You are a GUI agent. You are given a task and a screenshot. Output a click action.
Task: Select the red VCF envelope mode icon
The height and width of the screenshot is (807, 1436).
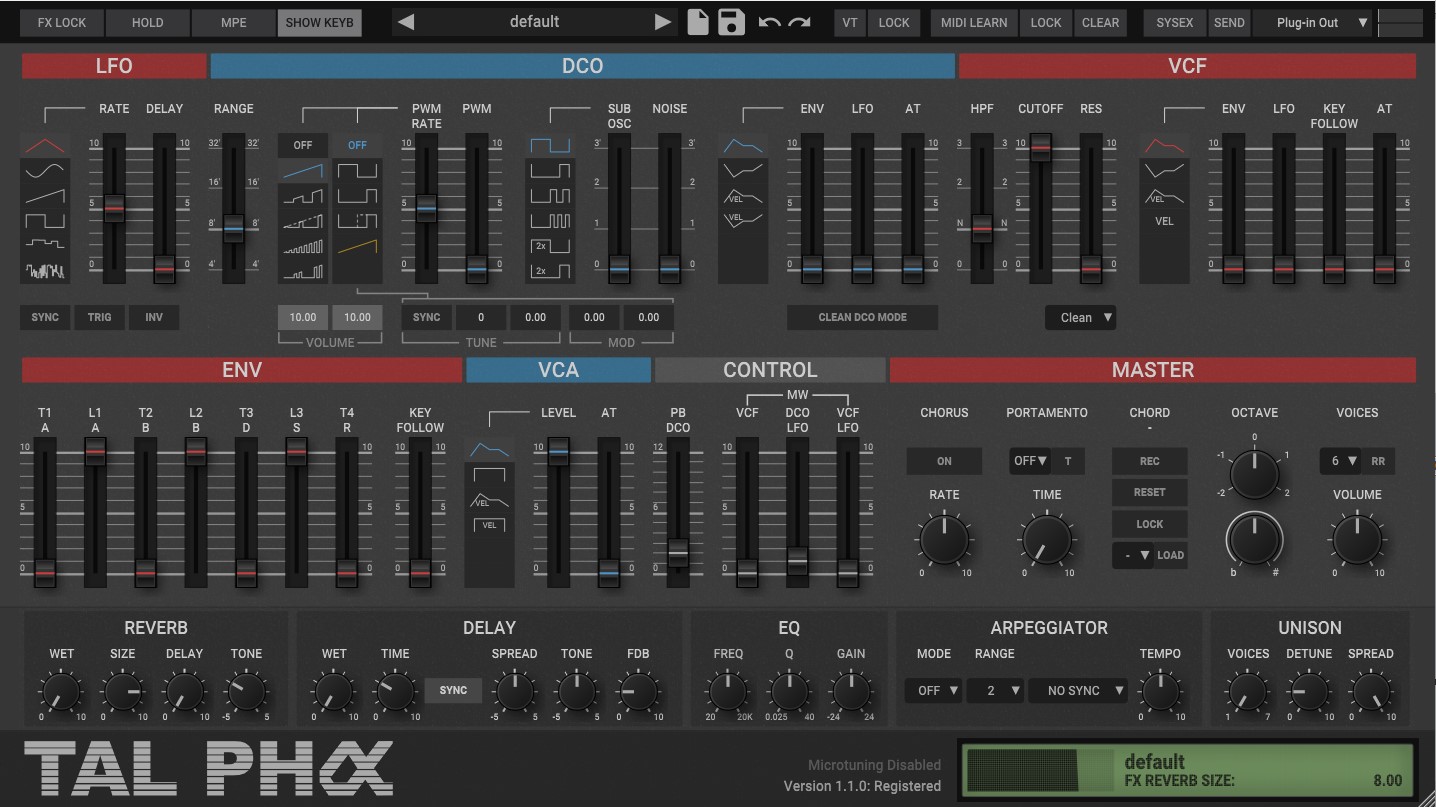point(1164,146)
